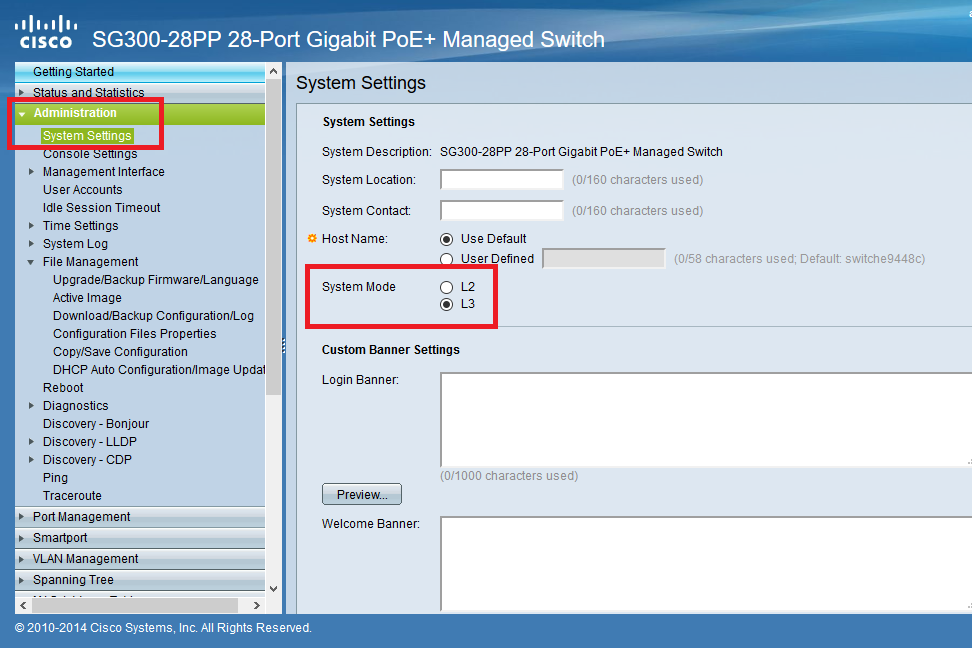Image resolution: width=972 pixels, height=648 pixels.
Task: Open Active Image page
Action: pyautogui.click(x=87, y=298)
